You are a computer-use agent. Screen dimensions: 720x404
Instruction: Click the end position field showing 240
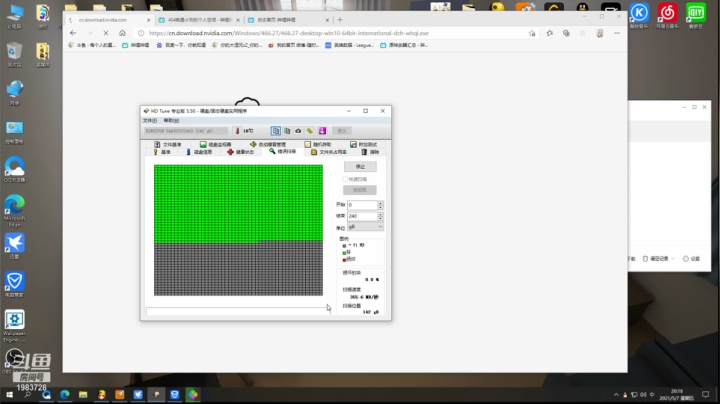(x=362, y=216)
